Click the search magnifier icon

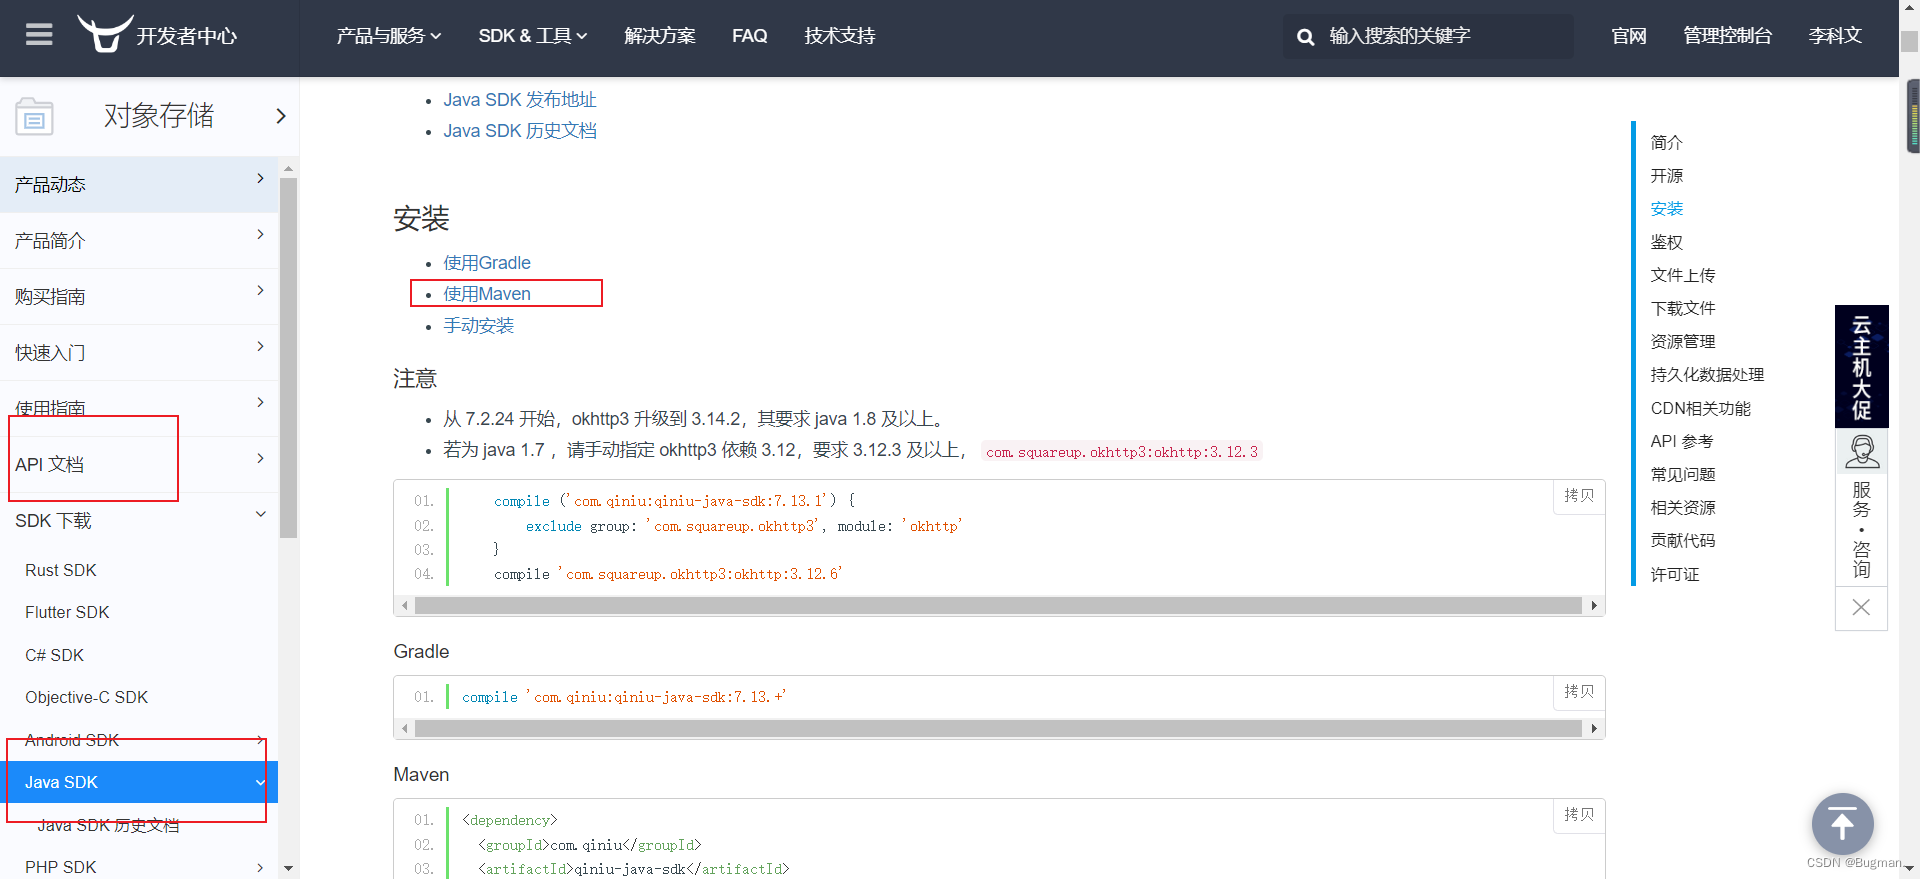coord(1305,37)
